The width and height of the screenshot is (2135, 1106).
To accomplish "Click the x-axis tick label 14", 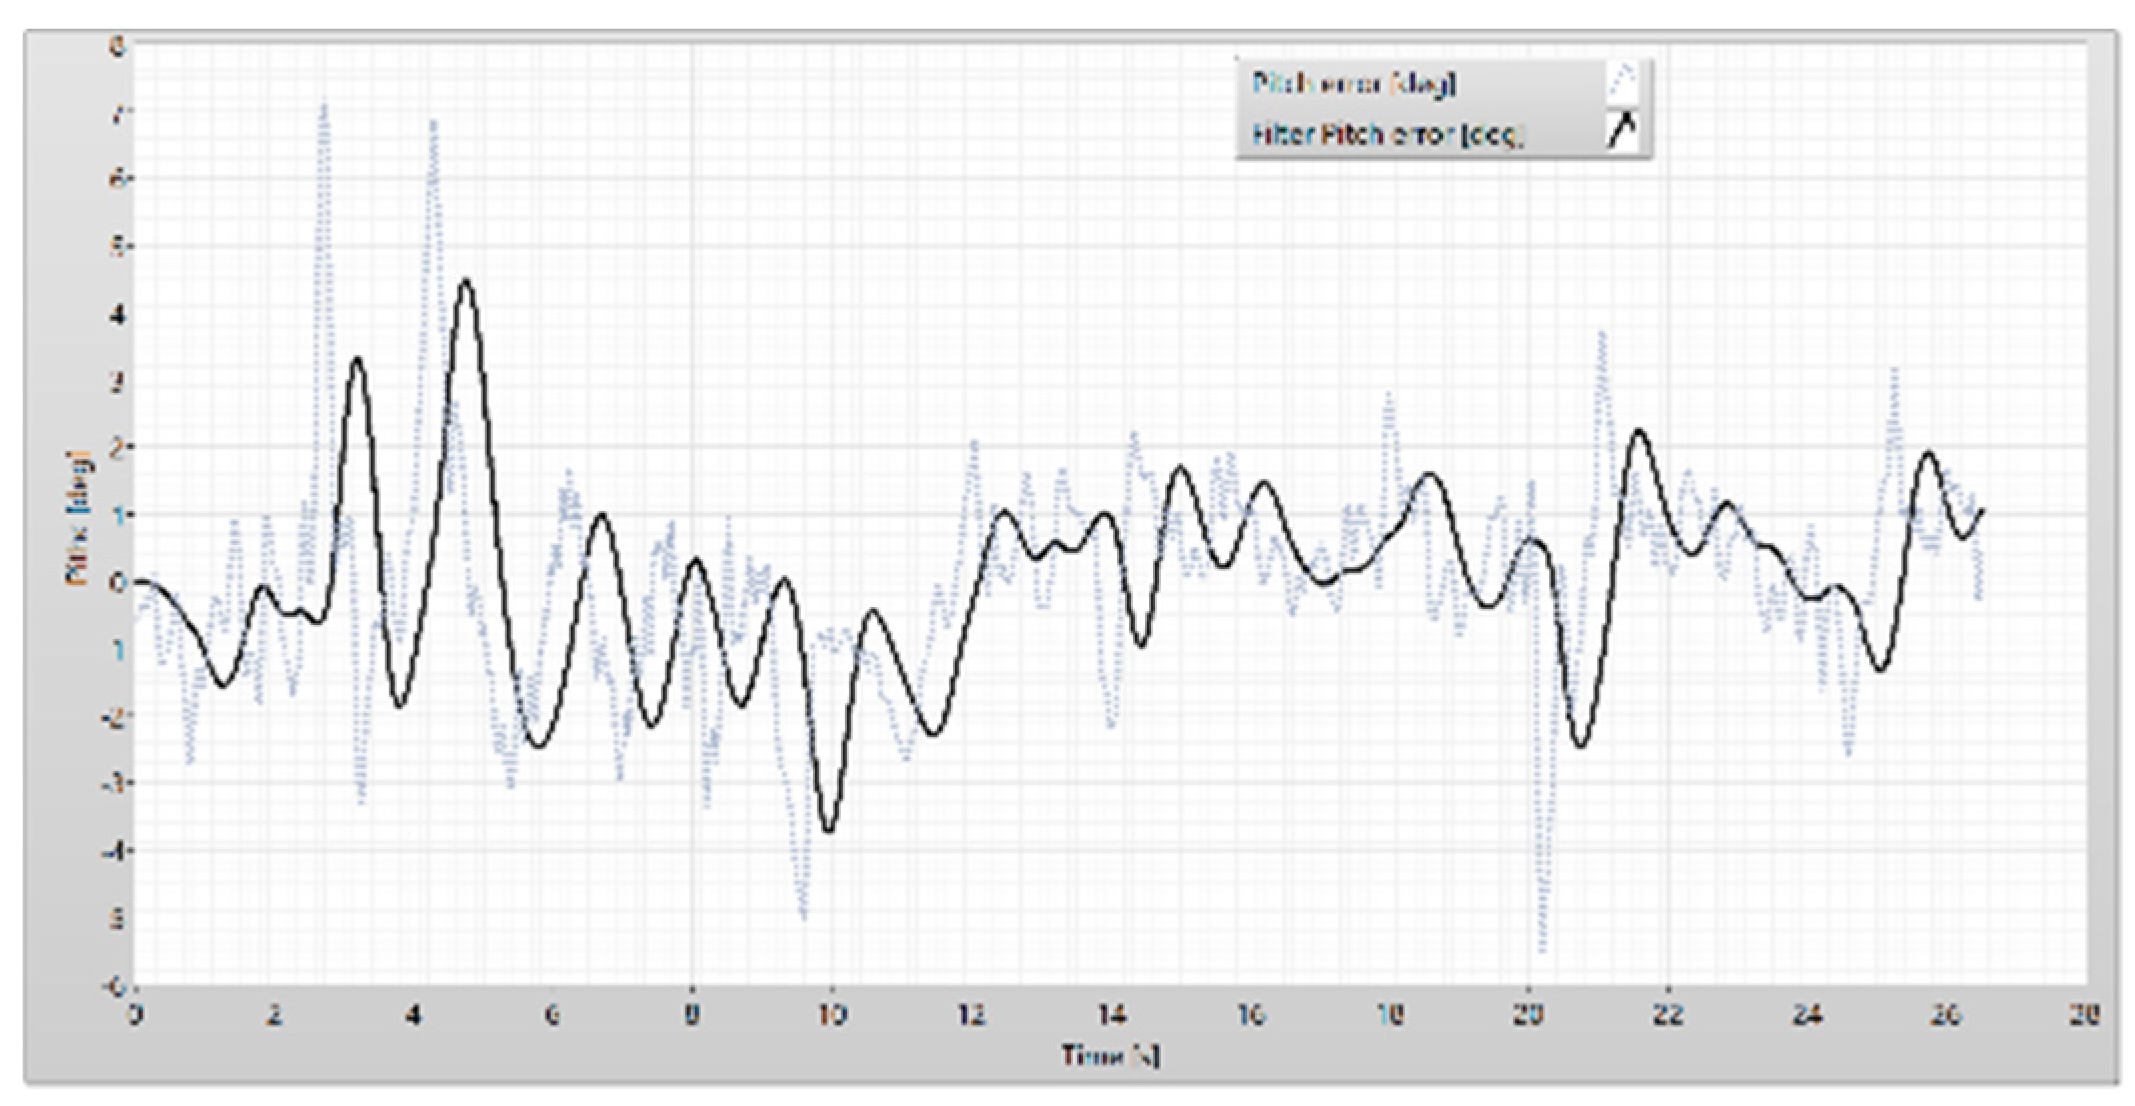I will click(1110, 1015).
